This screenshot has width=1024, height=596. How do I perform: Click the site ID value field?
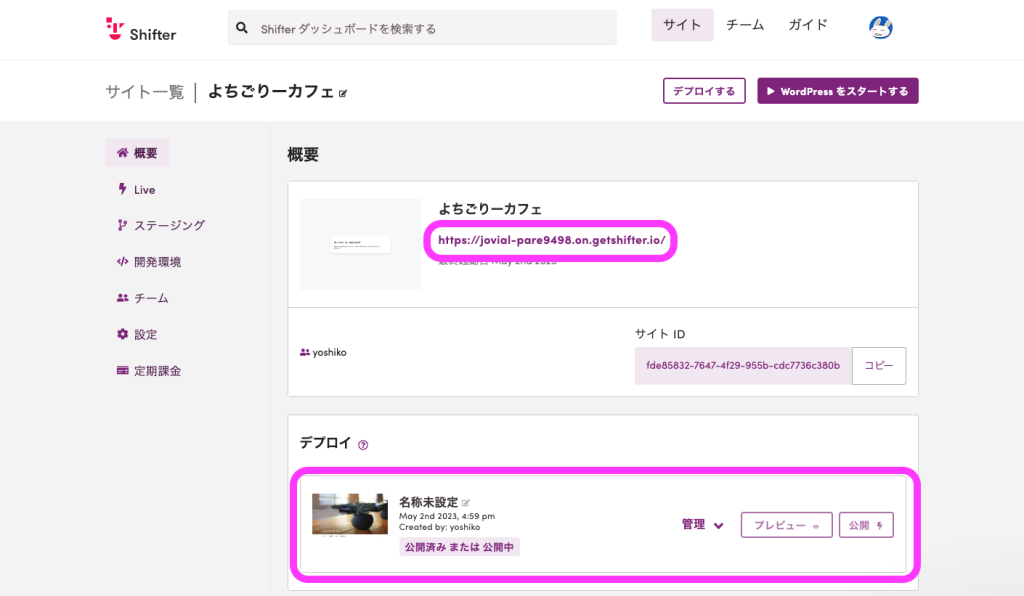click(743, 366)
